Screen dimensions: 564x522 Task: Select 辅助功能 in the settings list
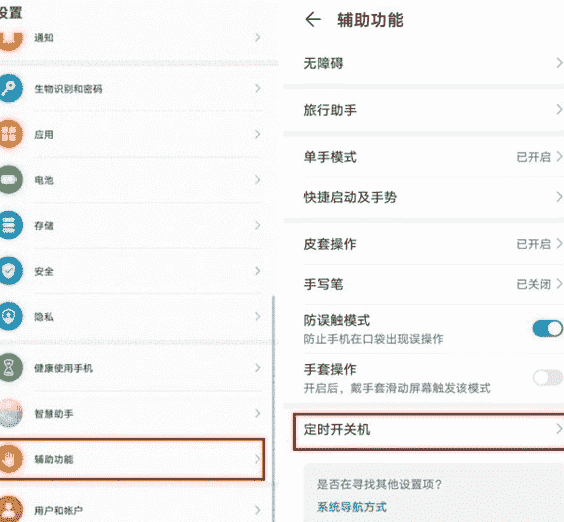point(132,459)
